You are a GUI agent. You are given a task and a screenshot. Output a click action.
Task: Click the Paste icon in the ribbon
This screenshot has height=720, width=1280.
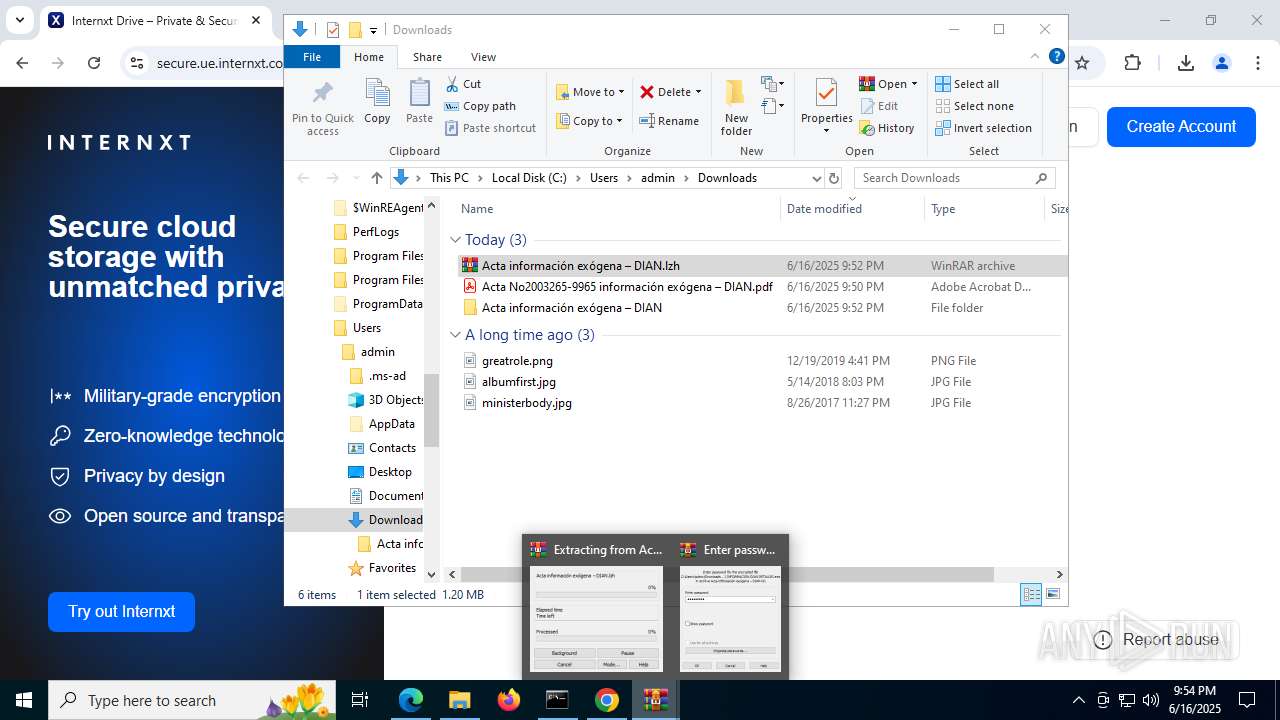[x=419, y=102]
